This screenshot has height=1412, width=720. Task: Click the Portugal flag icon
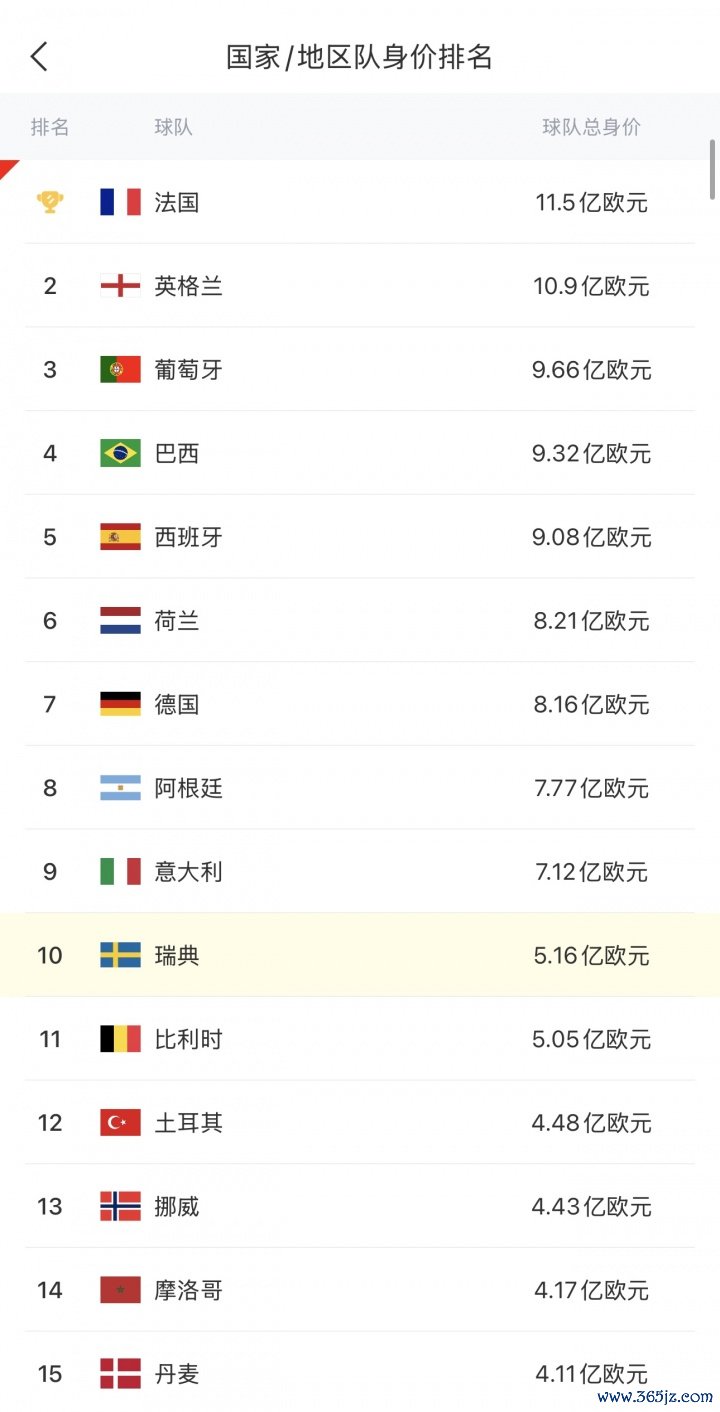pyautogui.click(x=120, y=370)
